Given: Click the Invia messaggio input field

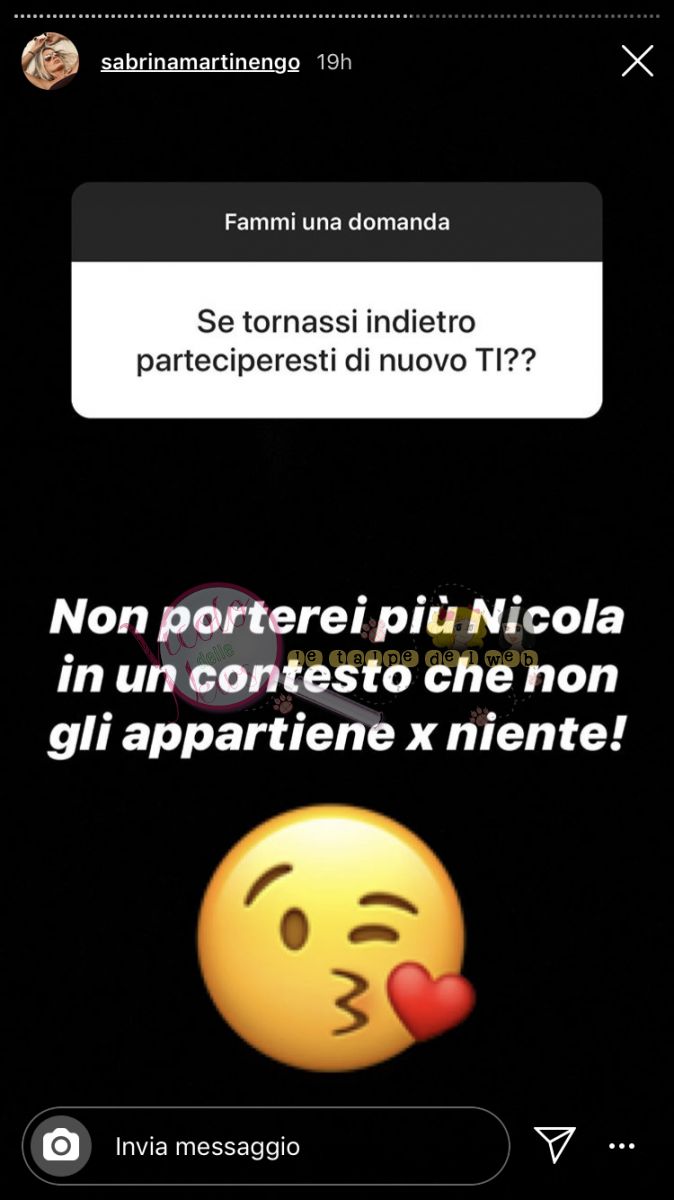Looking at the screenshot, I should [x=266, y=1146].
